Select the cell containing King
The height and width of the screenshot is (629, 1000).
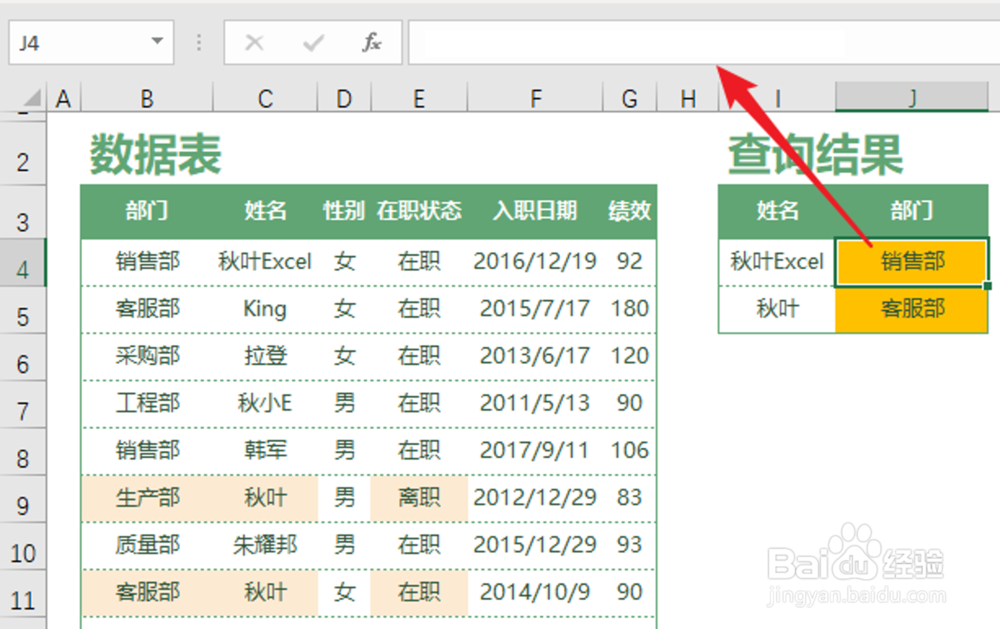(x=265, y=309)
